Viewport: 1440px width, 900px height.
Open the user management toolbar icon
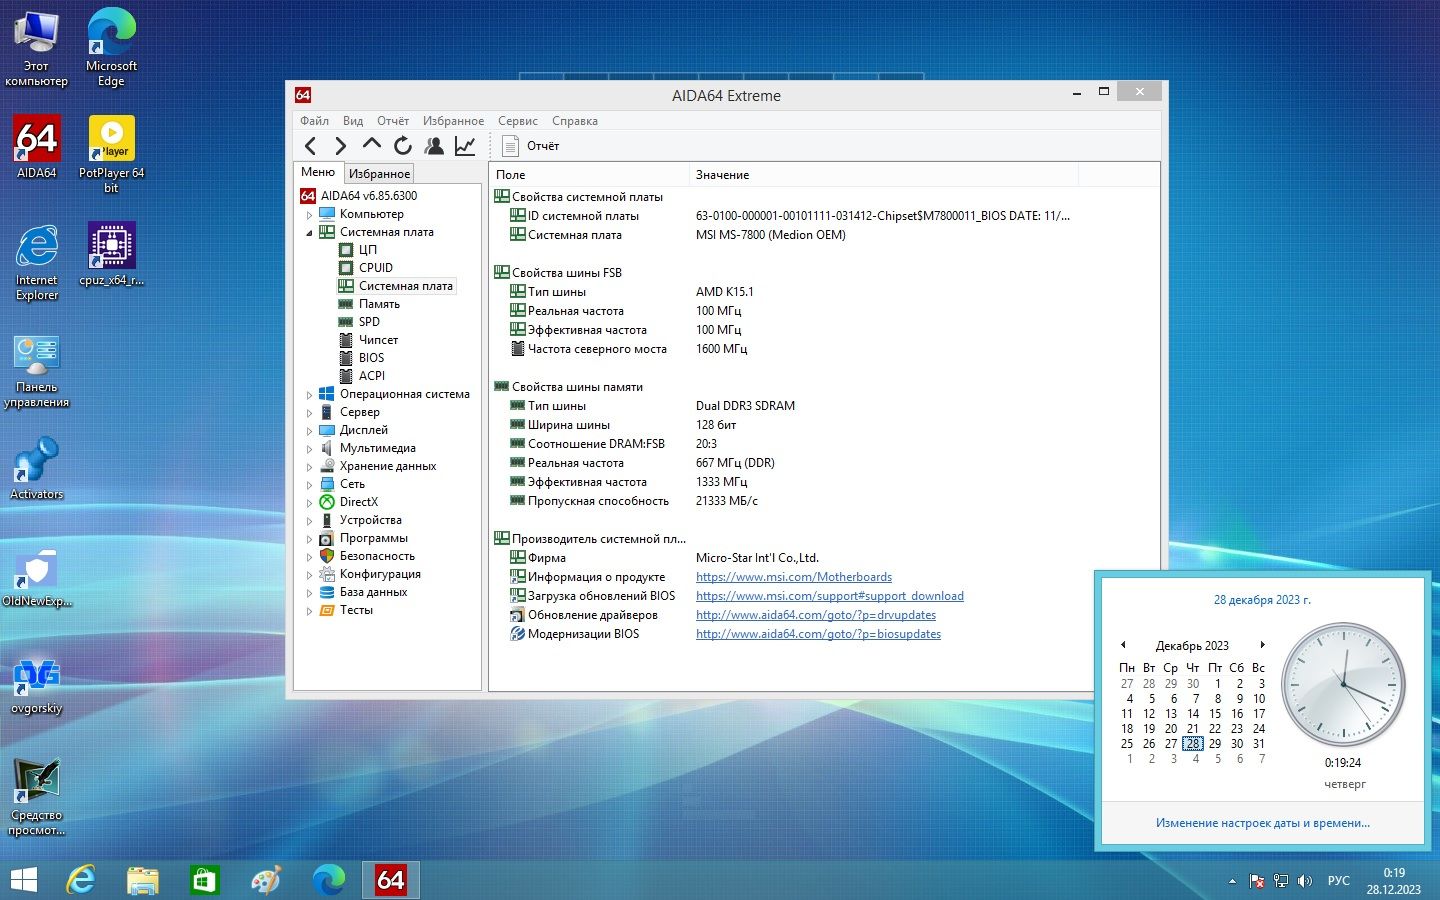pos(434,146)
